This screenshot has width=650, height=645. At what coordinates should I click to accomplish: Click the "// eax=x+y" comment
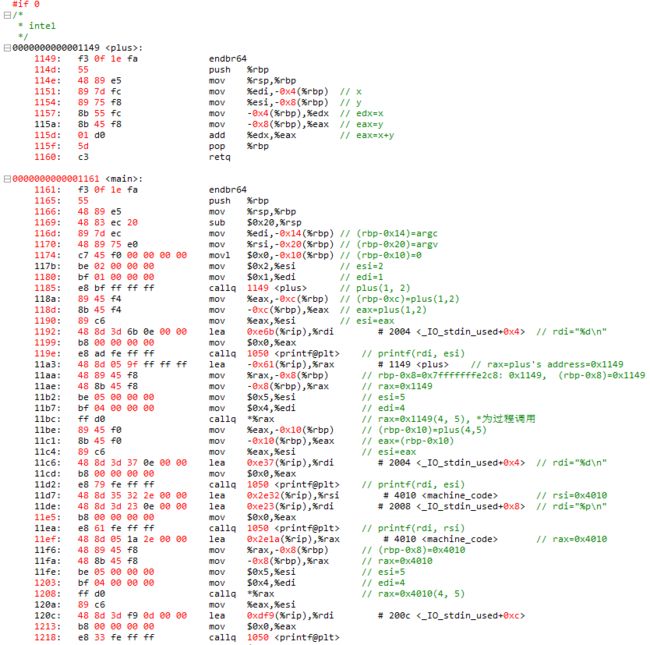(x=367, y=135)
